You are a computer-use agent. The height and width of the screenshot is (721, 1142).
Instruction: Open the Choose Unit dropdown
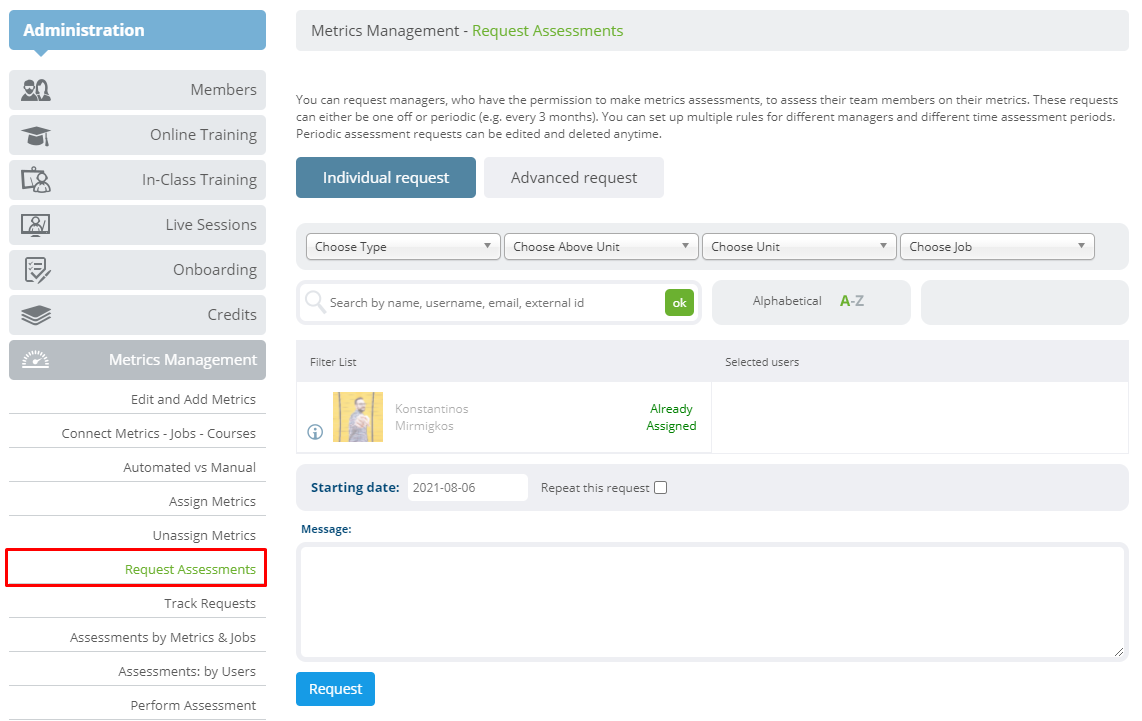pyautogui.click(x=799, y=247)
